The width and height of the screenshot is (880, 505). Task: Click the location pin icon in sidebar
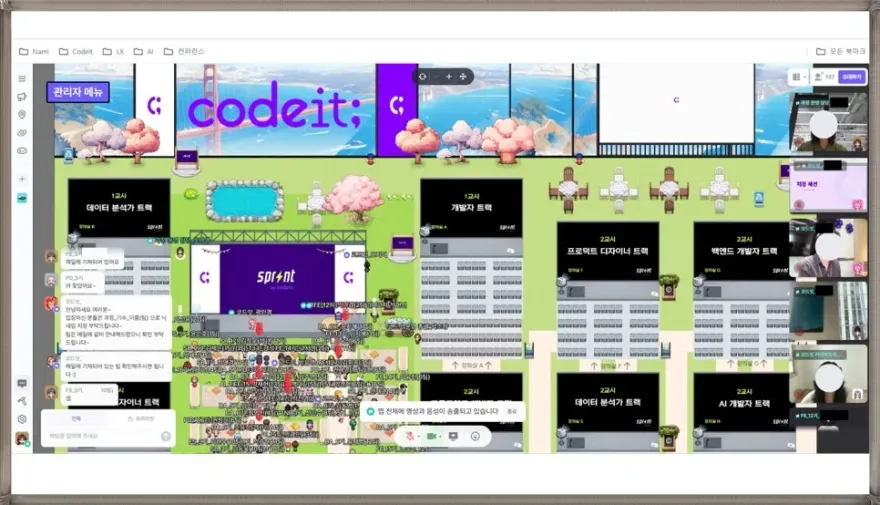22,114
